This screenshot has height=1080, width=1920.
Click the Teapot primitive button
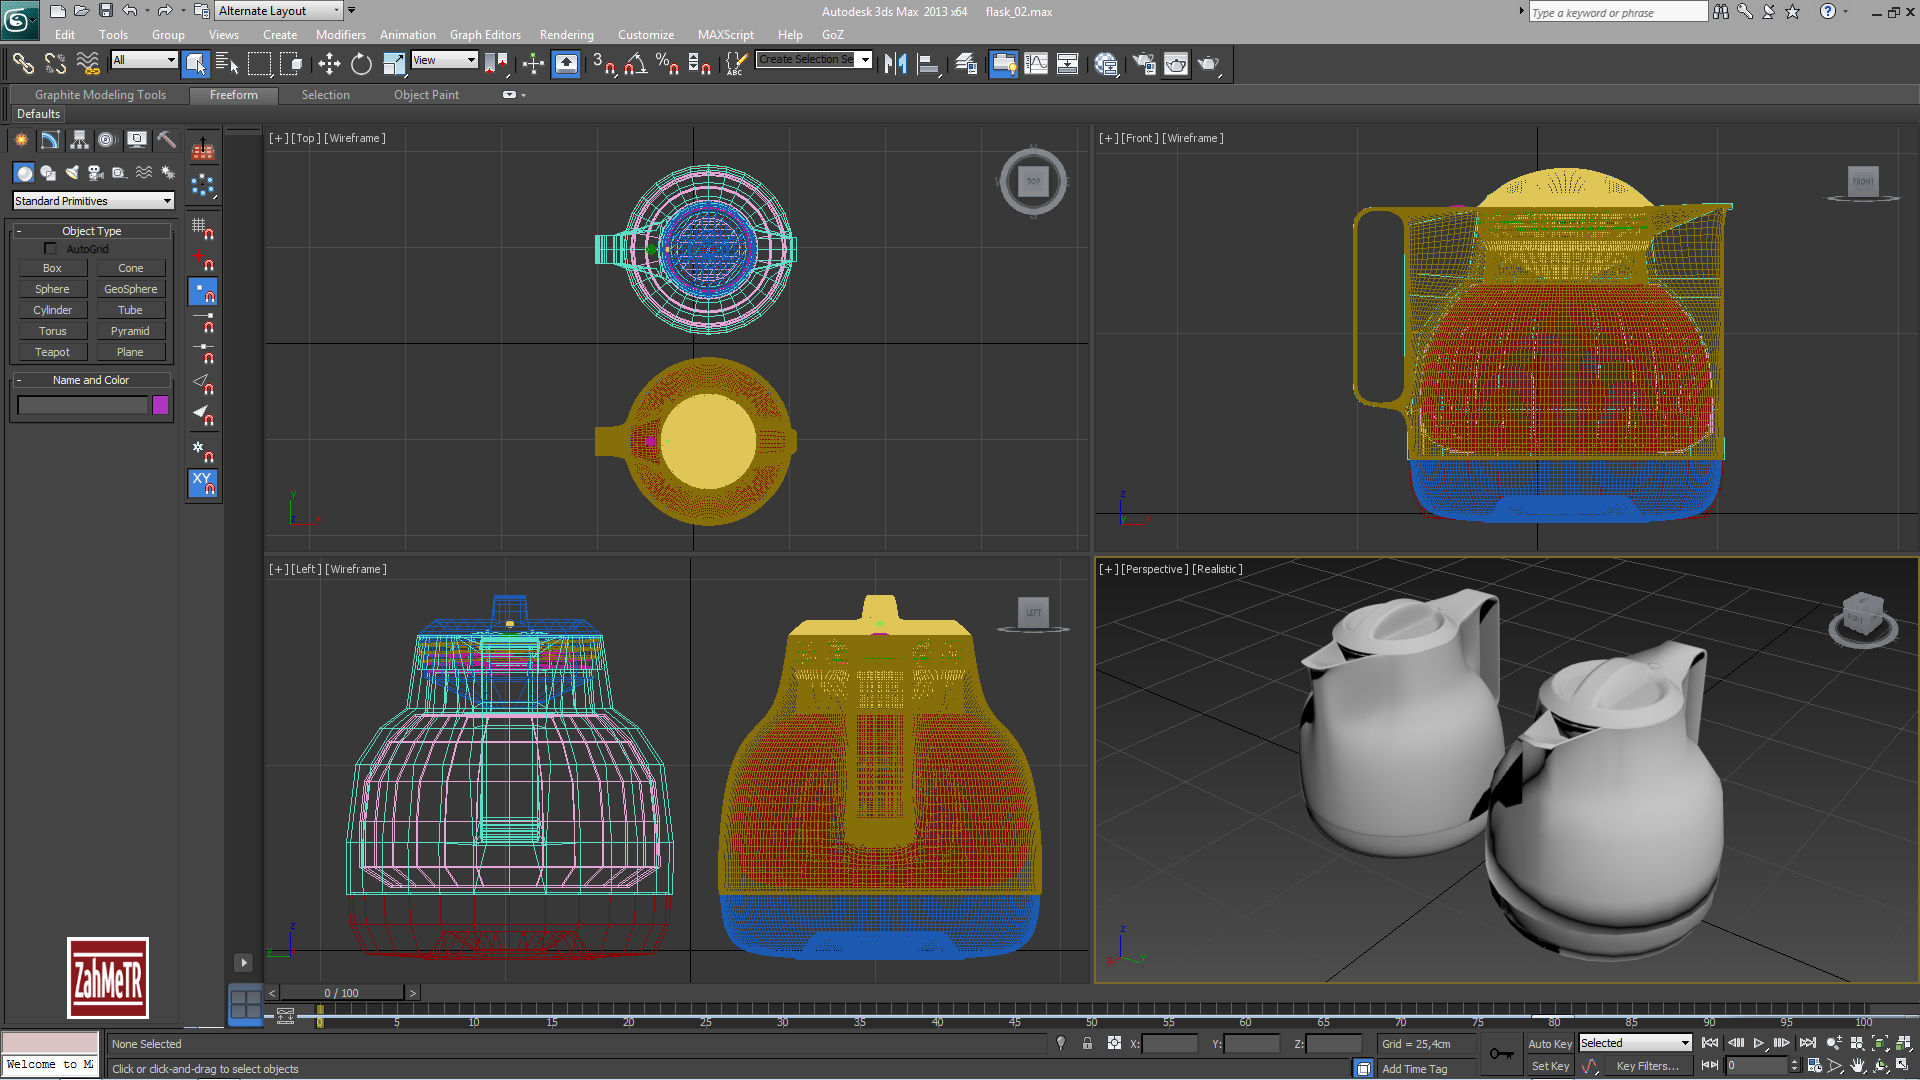pyautogui.click(x=52, y=352)
